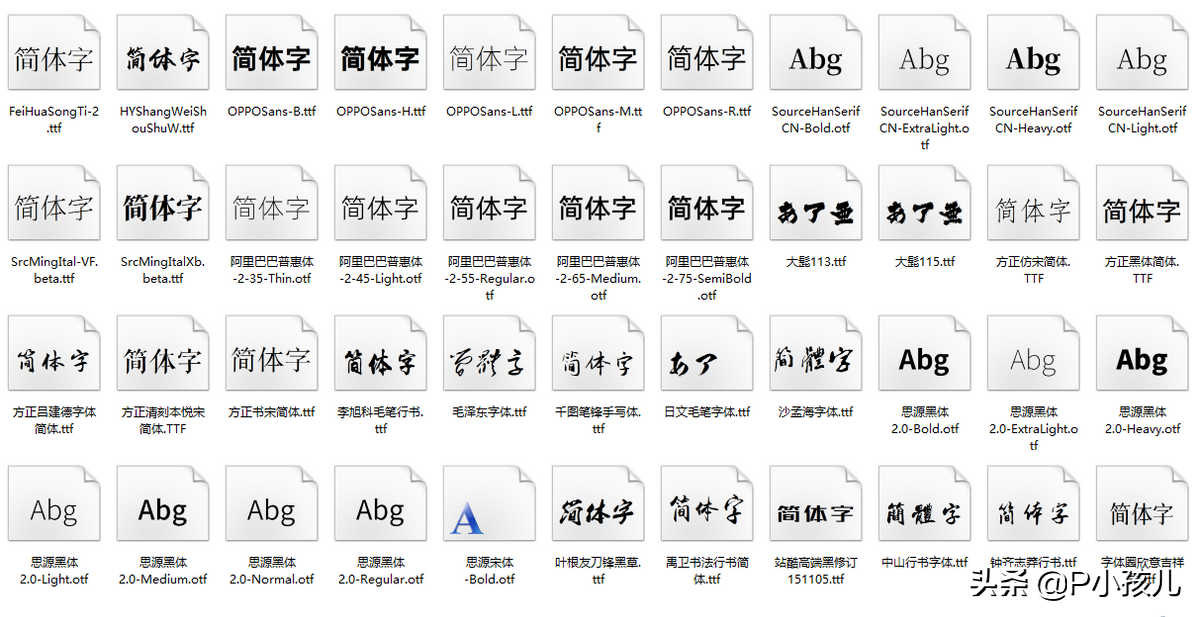Select the 思源宋体-Bold.otf file name

pos(489,571)
